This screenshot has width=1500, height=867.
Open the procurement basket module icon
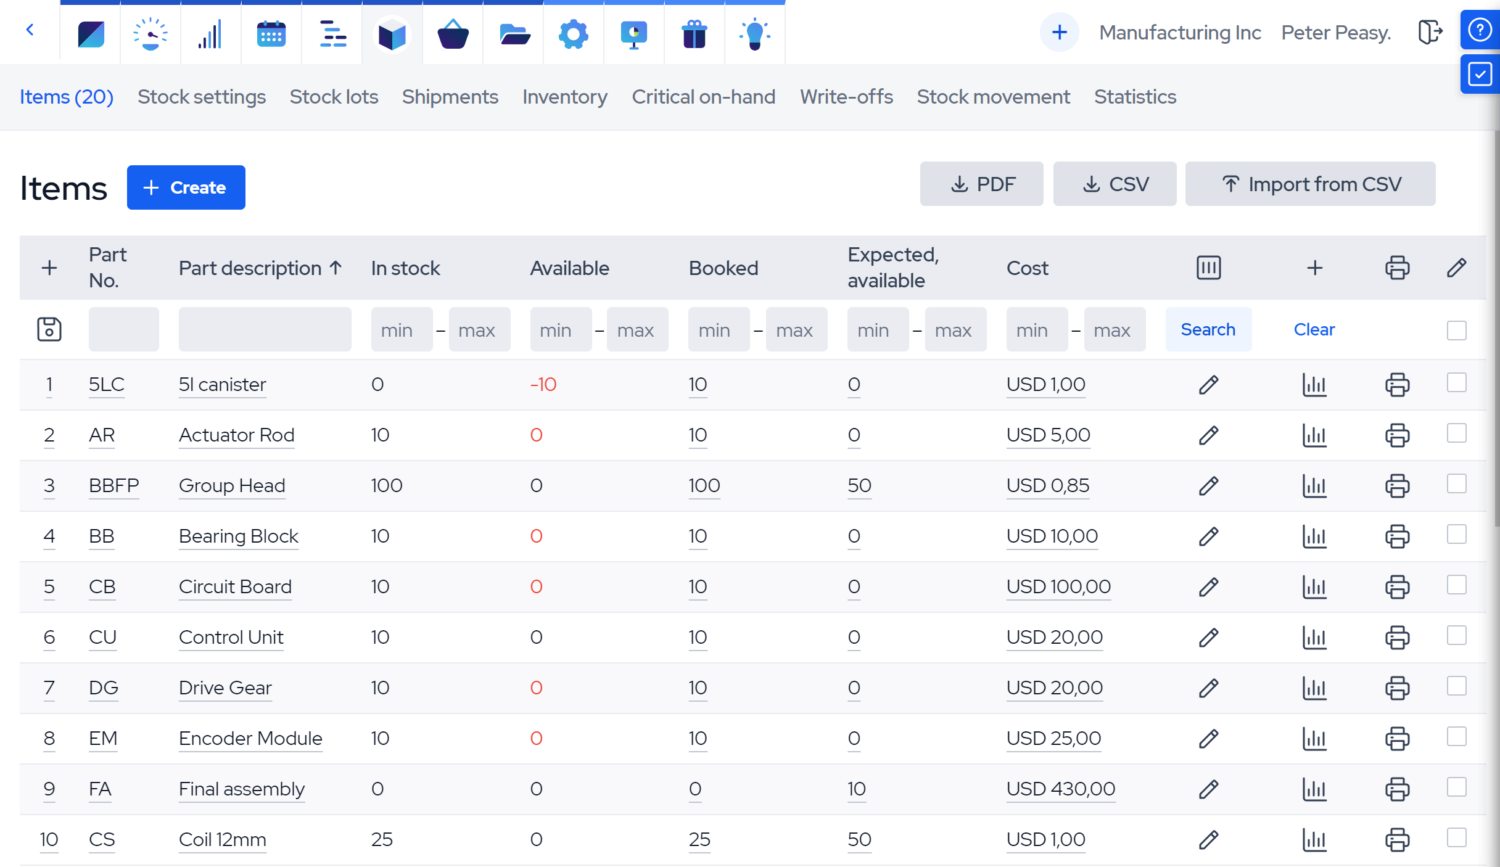(x=452, y=32)
